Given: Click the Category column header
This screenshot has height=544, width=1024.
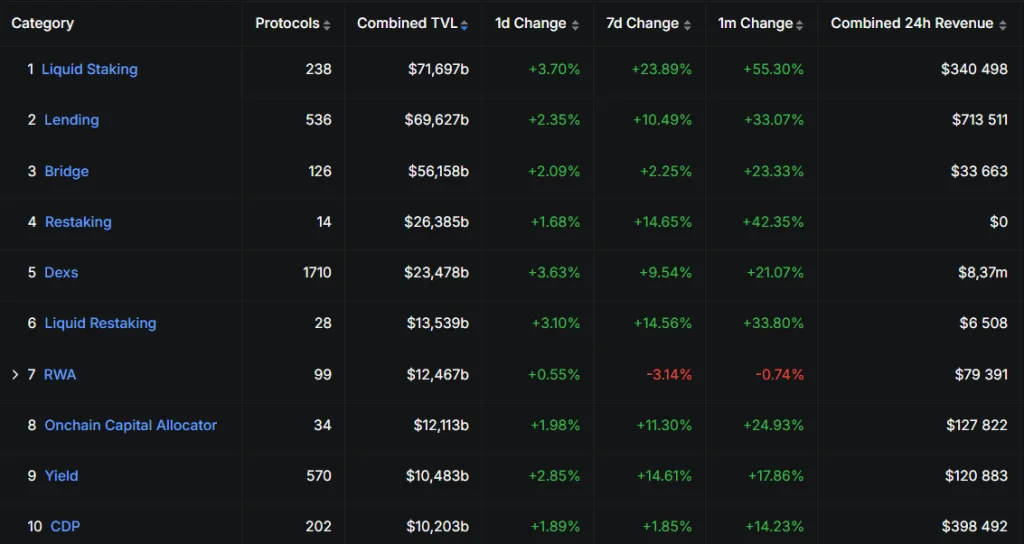Looking at the screenshot, I should [x=43, y=23].
